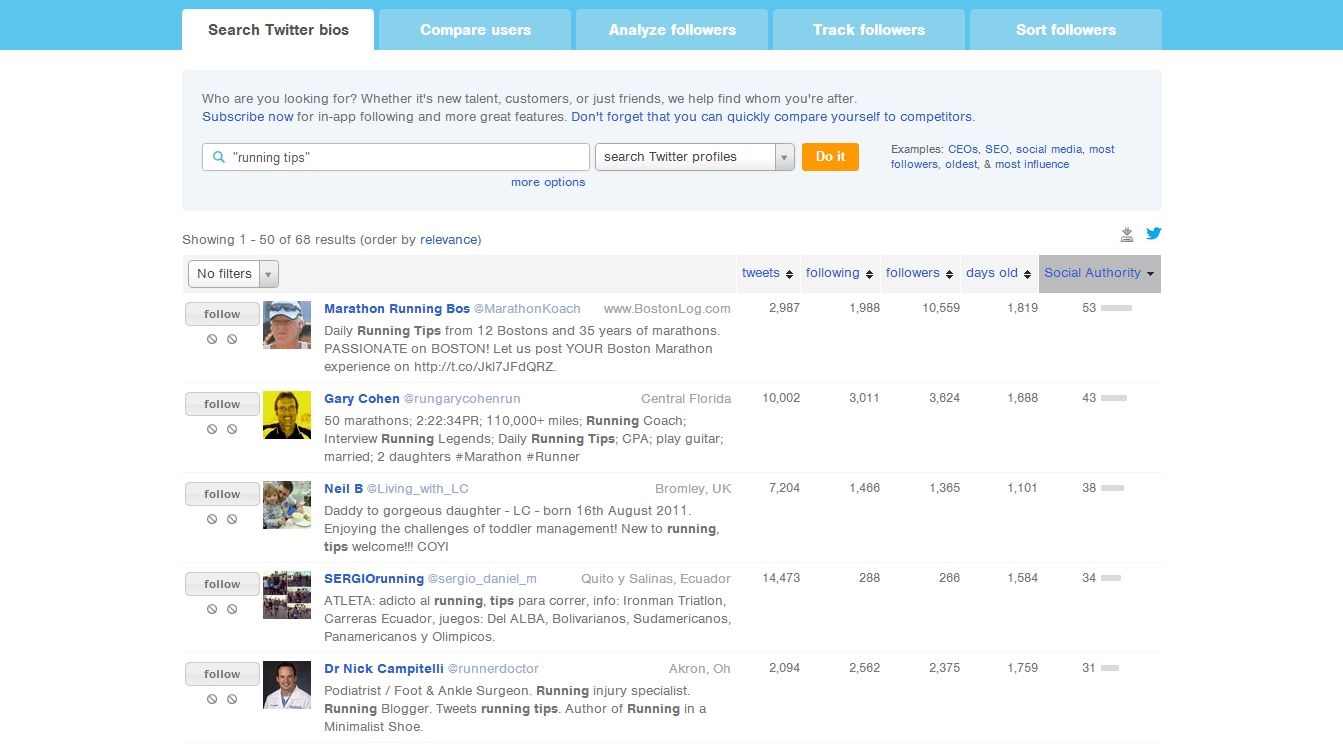Open SERGIOrunning's collage profile photo
The height and width of the screenshot is (746, 1343).
pos(287,595)
